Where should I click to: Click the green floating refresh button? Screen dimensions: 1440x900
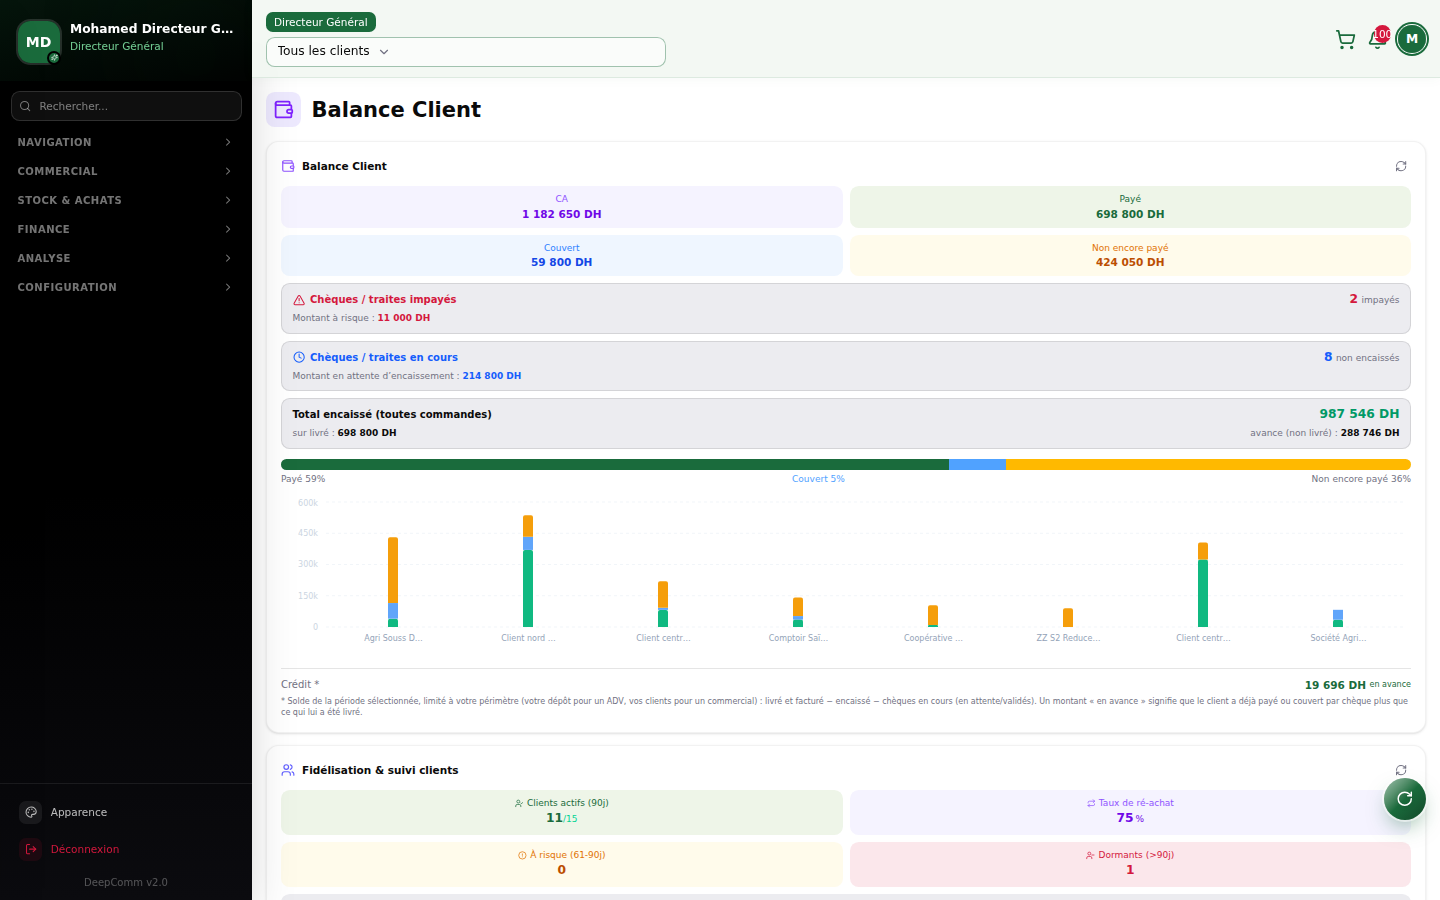tap(1405, 798)
